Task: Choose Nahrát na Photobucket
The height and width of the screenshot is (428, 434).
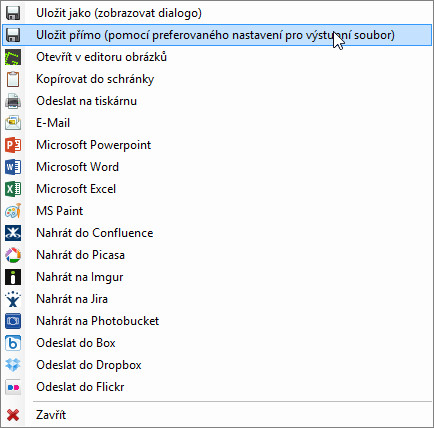Action: 217,321
